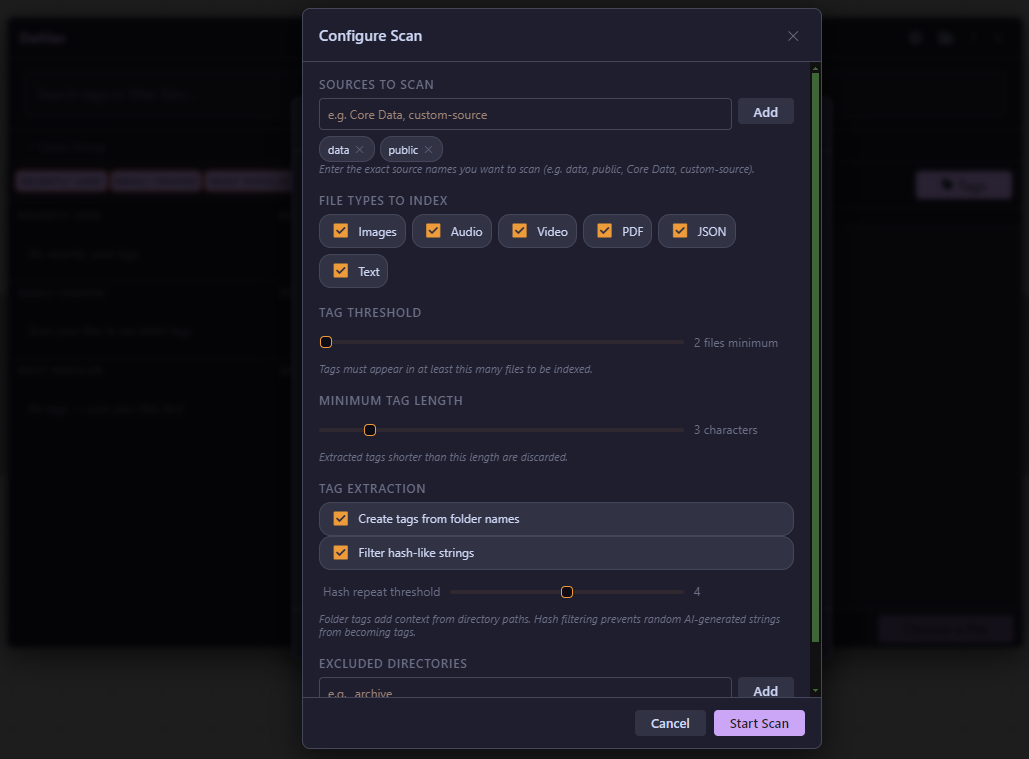Click the Minimum Tag Length slider handle
The height and width of the screenshot is (759, 1029).
370,430
